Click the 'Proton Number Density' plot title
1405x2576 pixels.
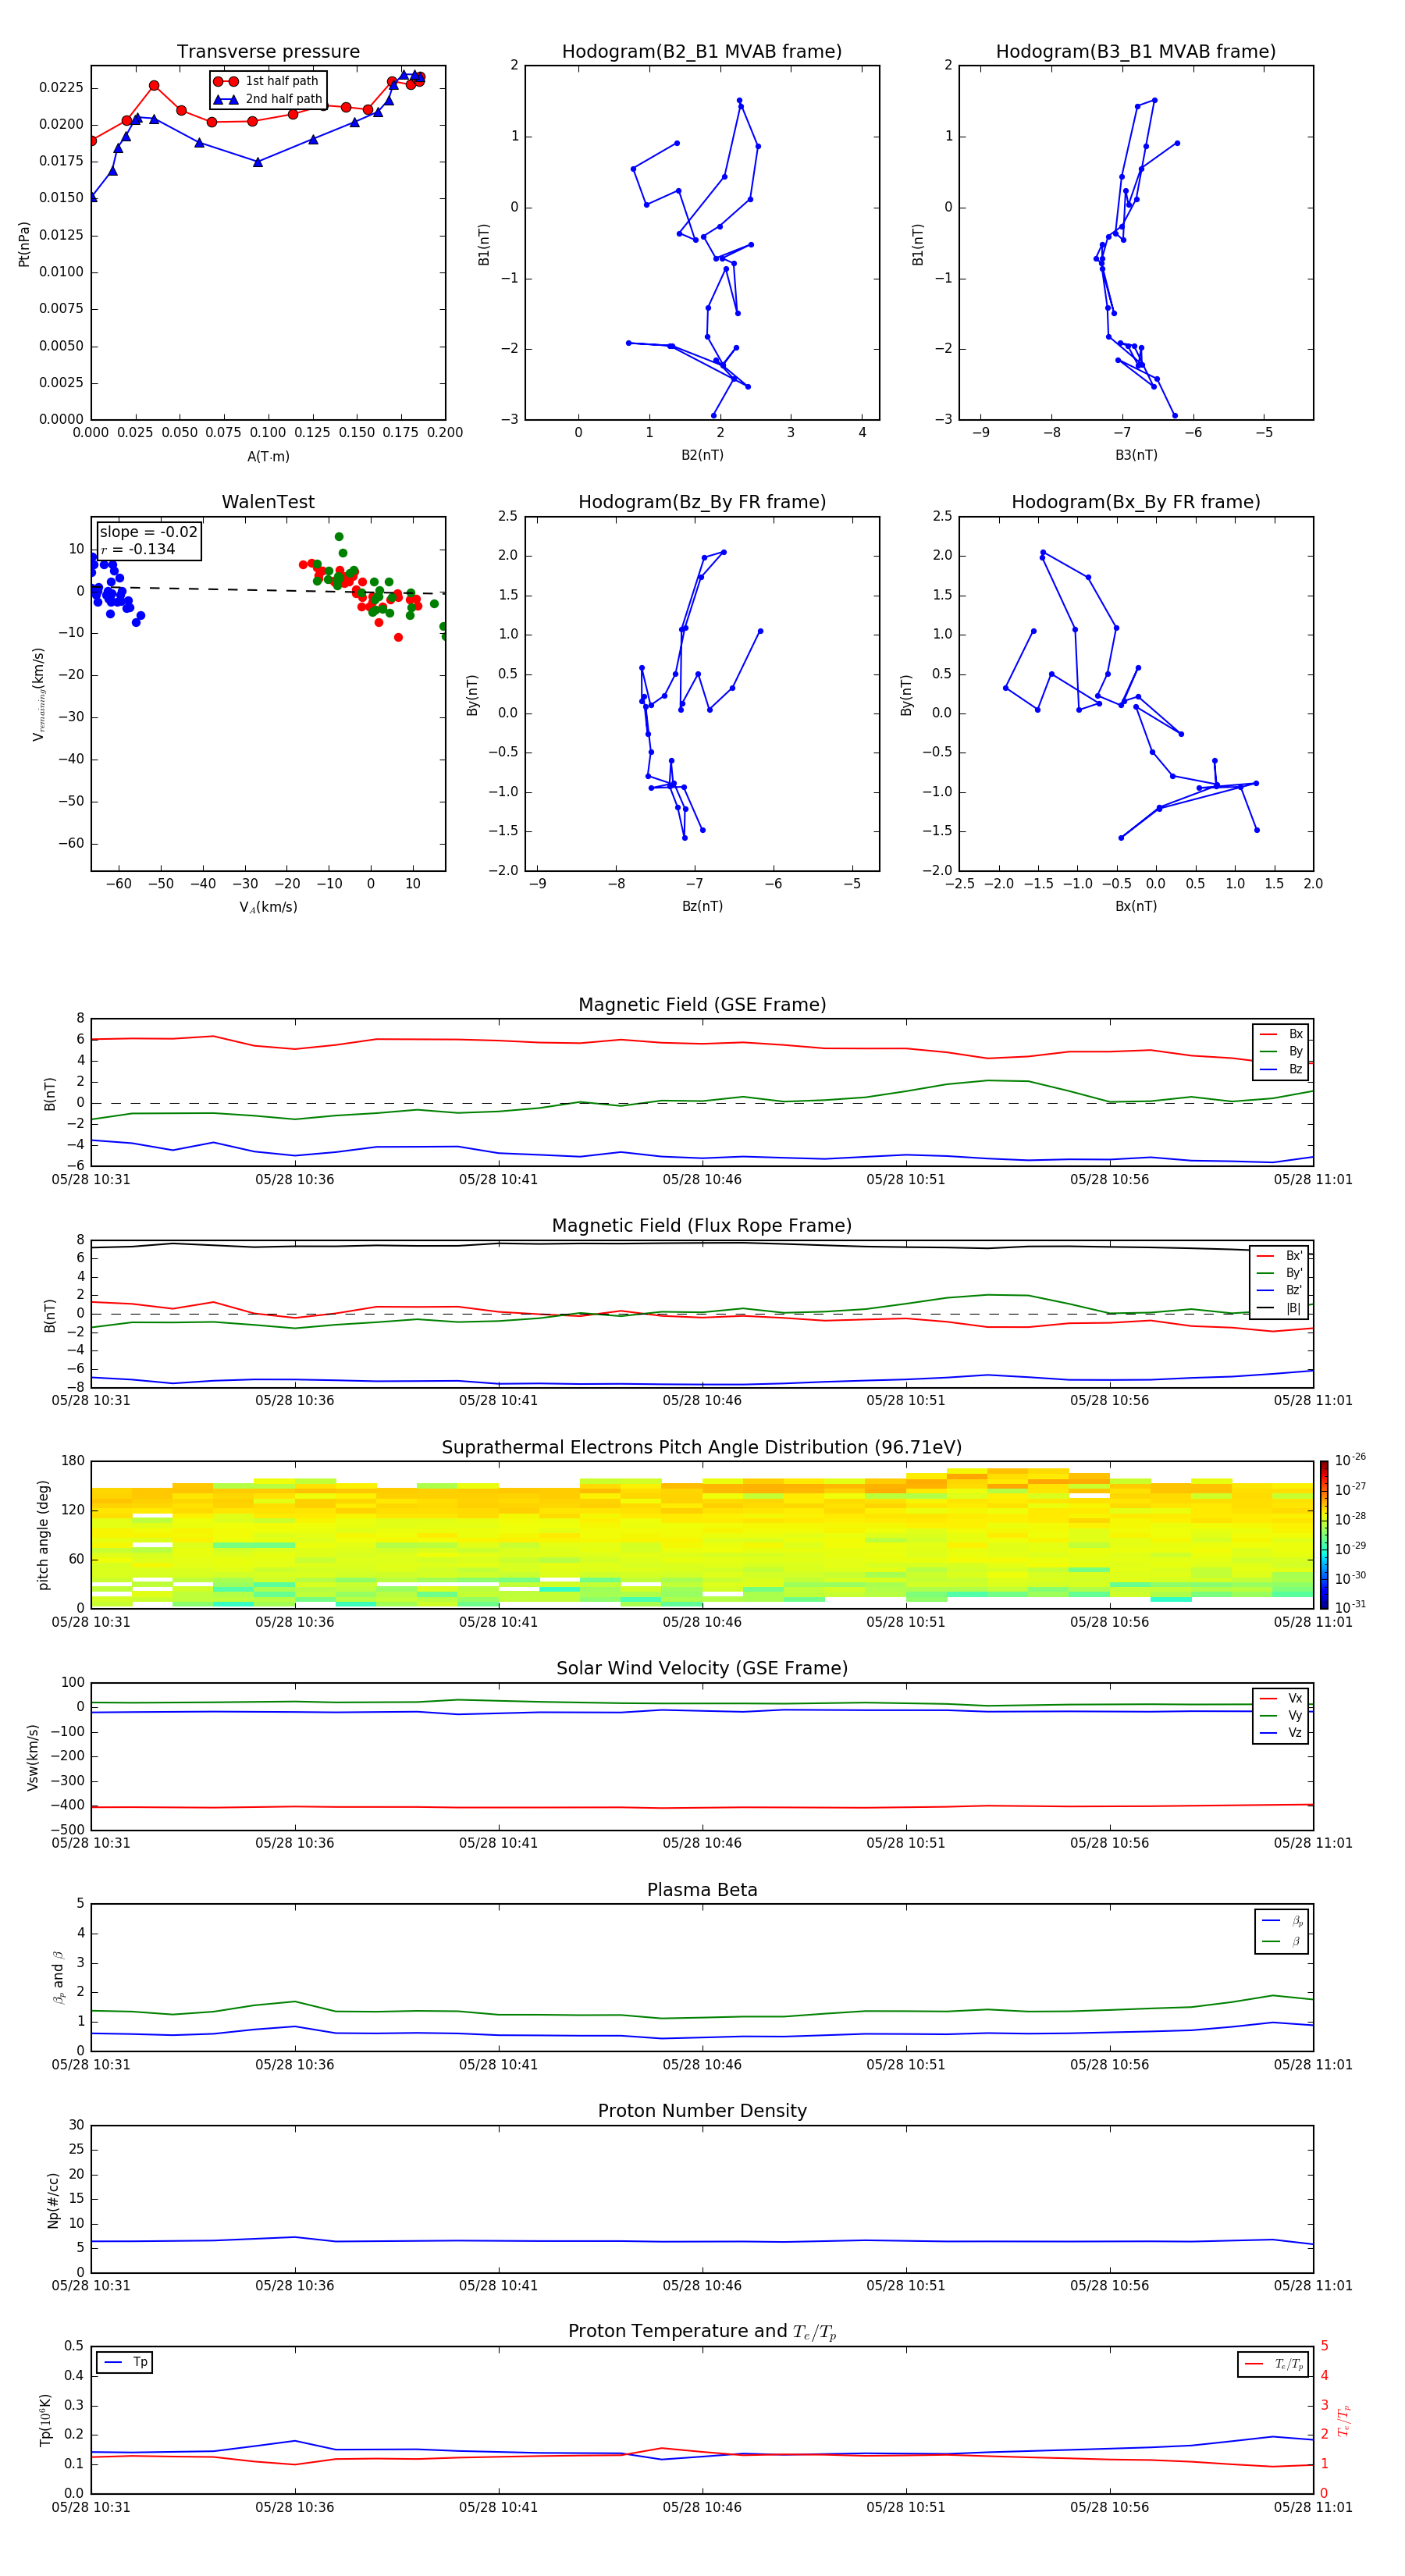702,2111
